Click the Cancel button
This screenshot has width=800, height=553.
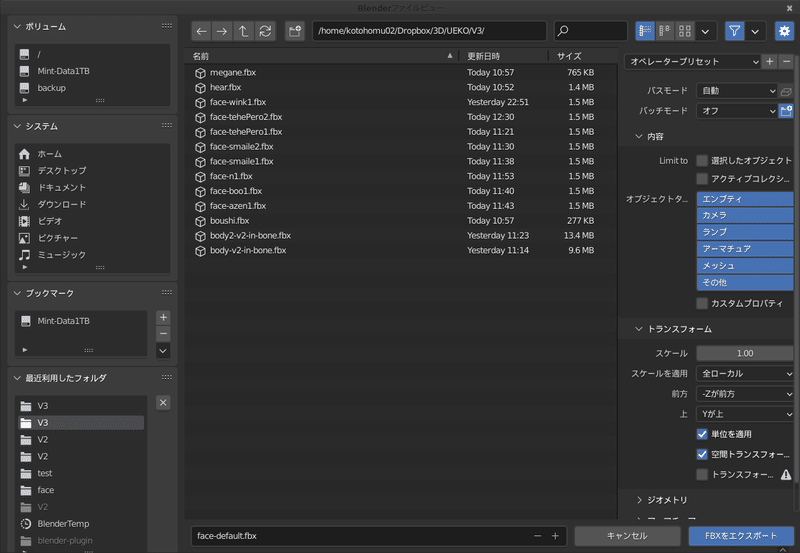[x=627, y=536]
